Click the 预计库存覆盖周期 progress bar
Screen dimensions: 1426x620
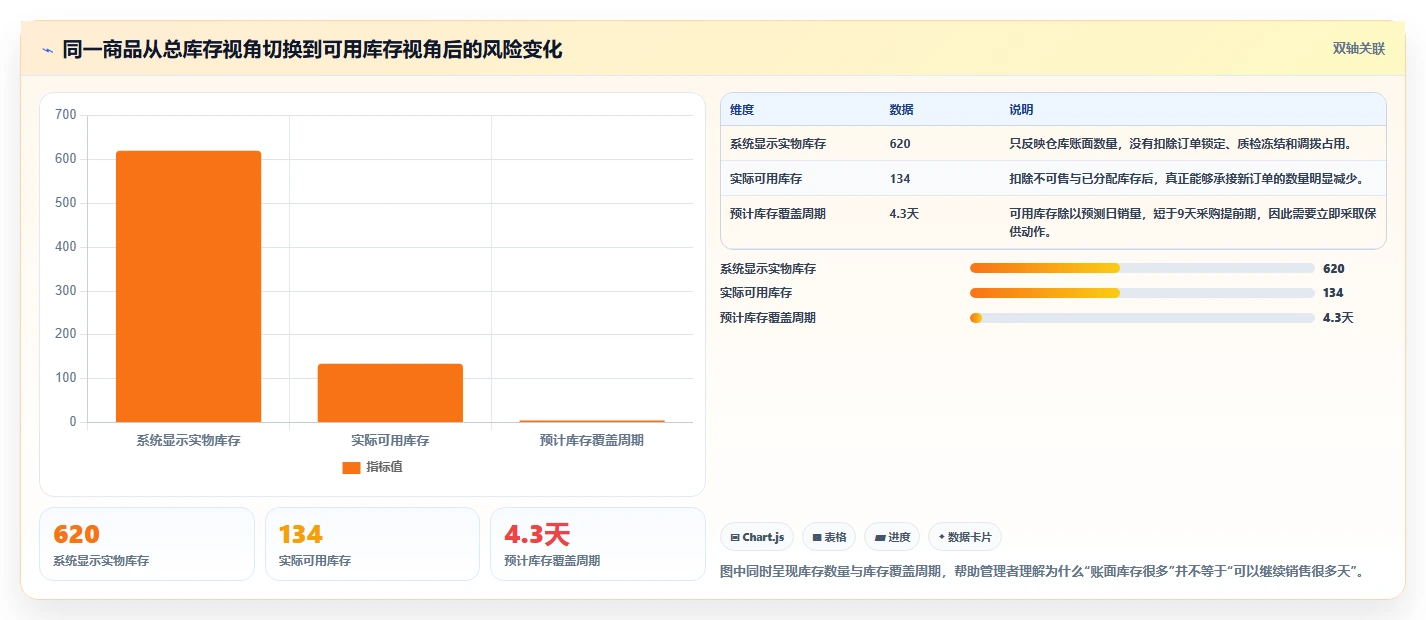[1142, 318]
